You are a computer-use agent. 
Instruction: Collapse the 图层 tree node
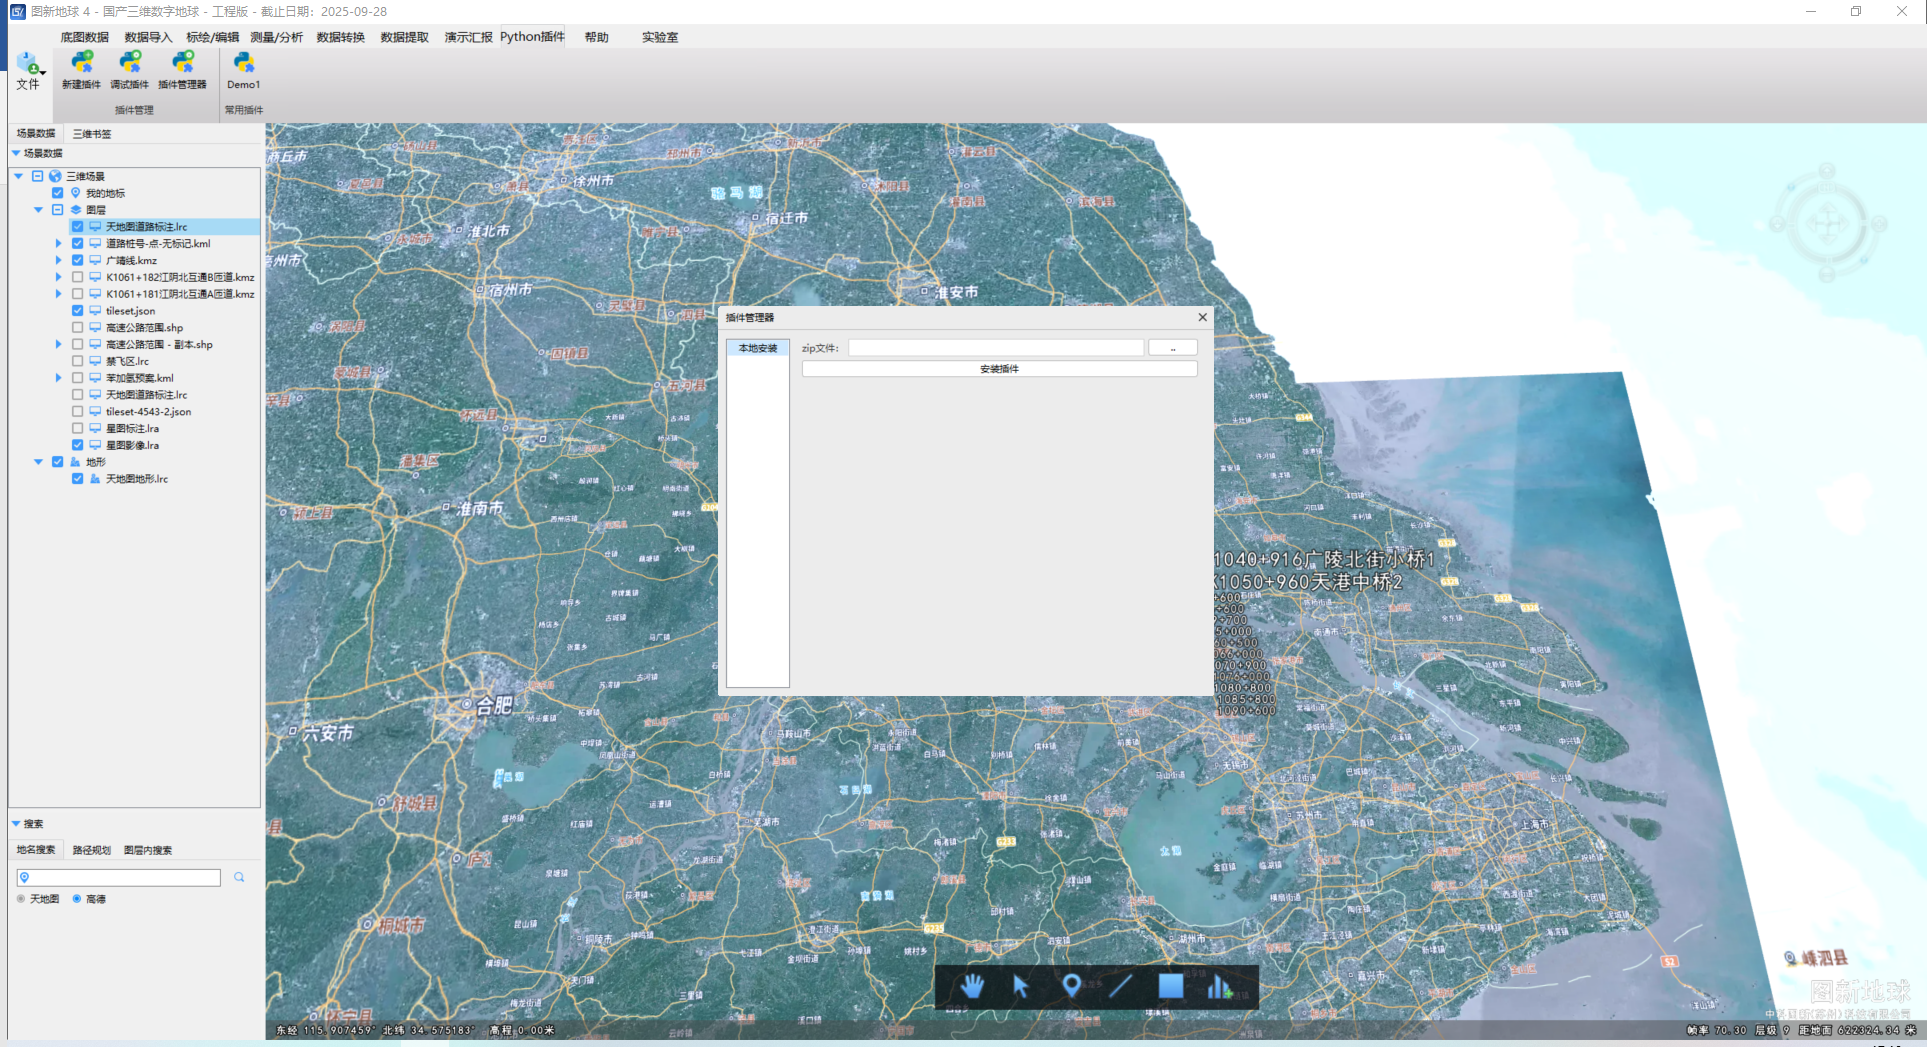(x=38, y=210)
